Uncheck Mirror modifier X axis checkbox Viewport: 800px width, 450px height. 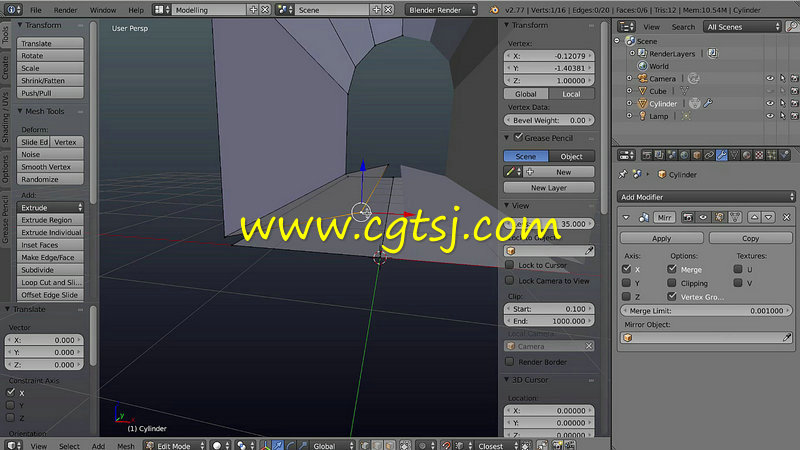627,269
